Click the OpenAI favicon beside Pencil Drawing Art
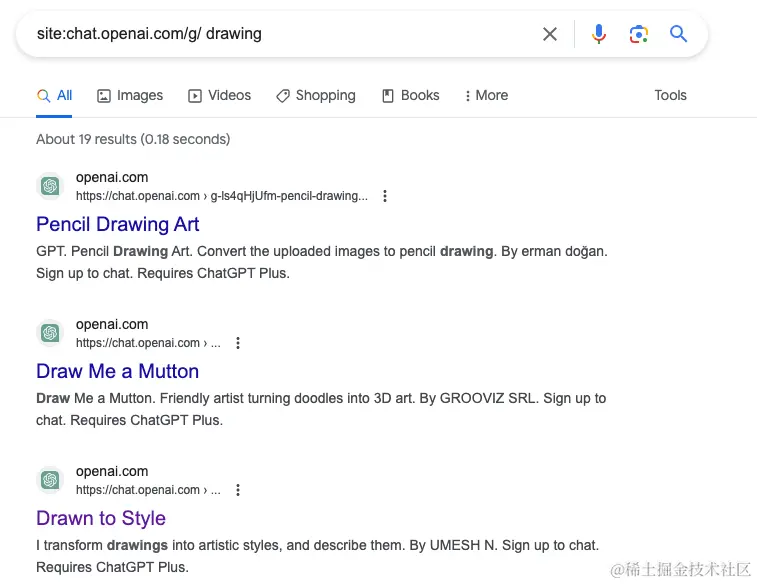The height and width of the screenshot is (584, 757). click(x=50, y=186)
